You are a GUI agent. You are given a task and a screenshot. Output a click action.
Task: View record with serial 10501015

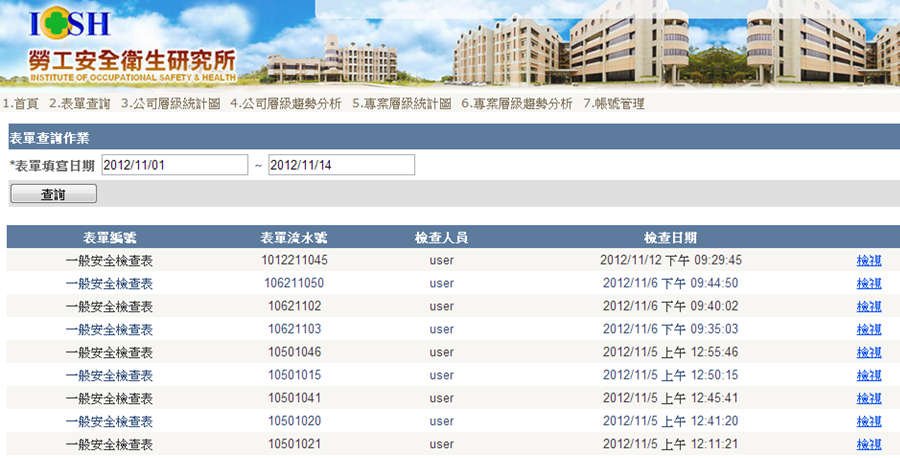868,375
